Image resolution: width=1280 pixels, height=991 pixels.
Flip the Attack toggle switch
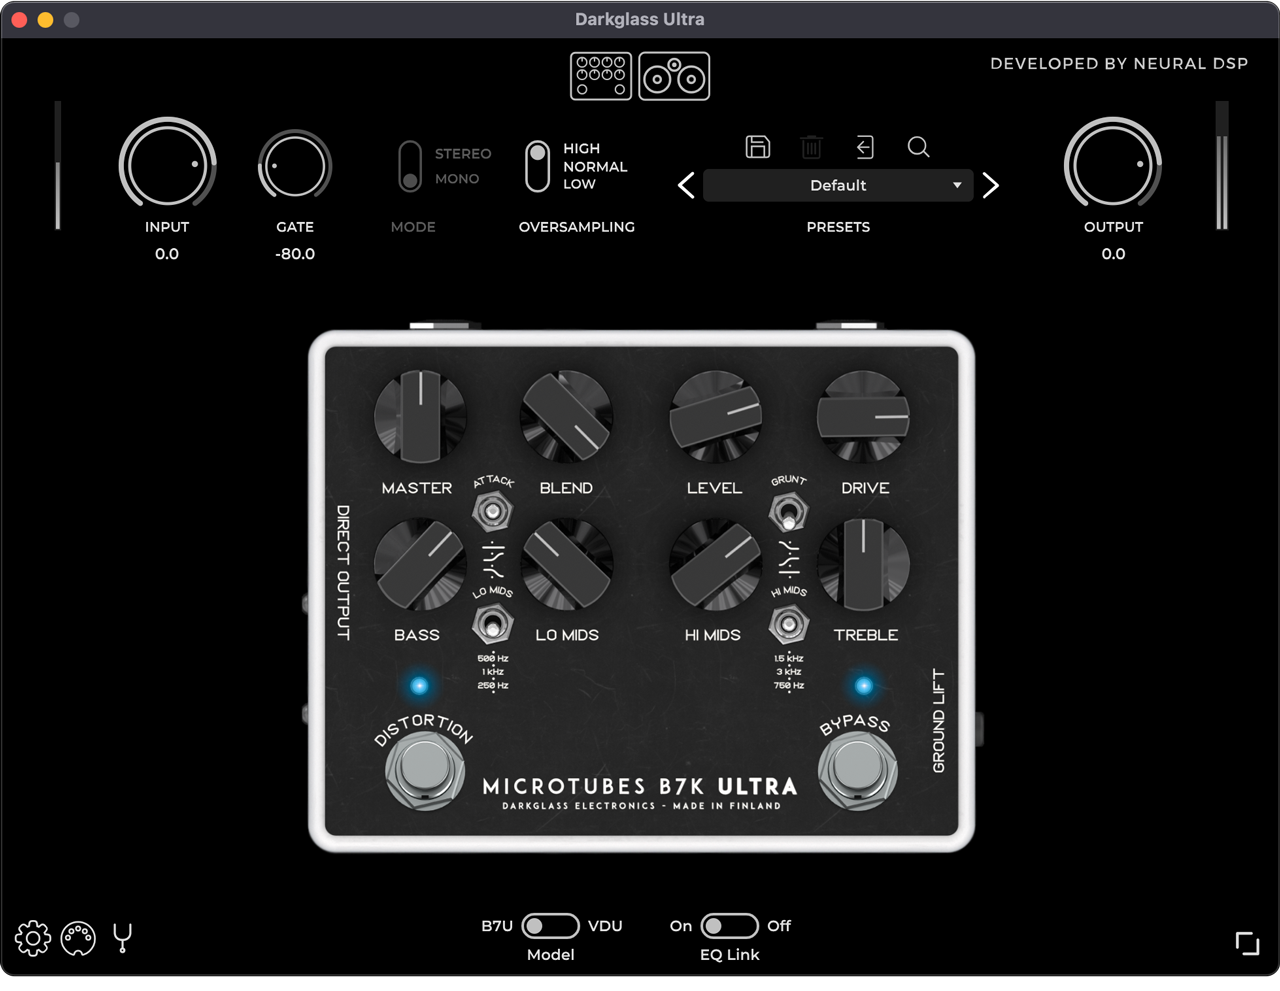pyautogui.click(x=491, y=512)
